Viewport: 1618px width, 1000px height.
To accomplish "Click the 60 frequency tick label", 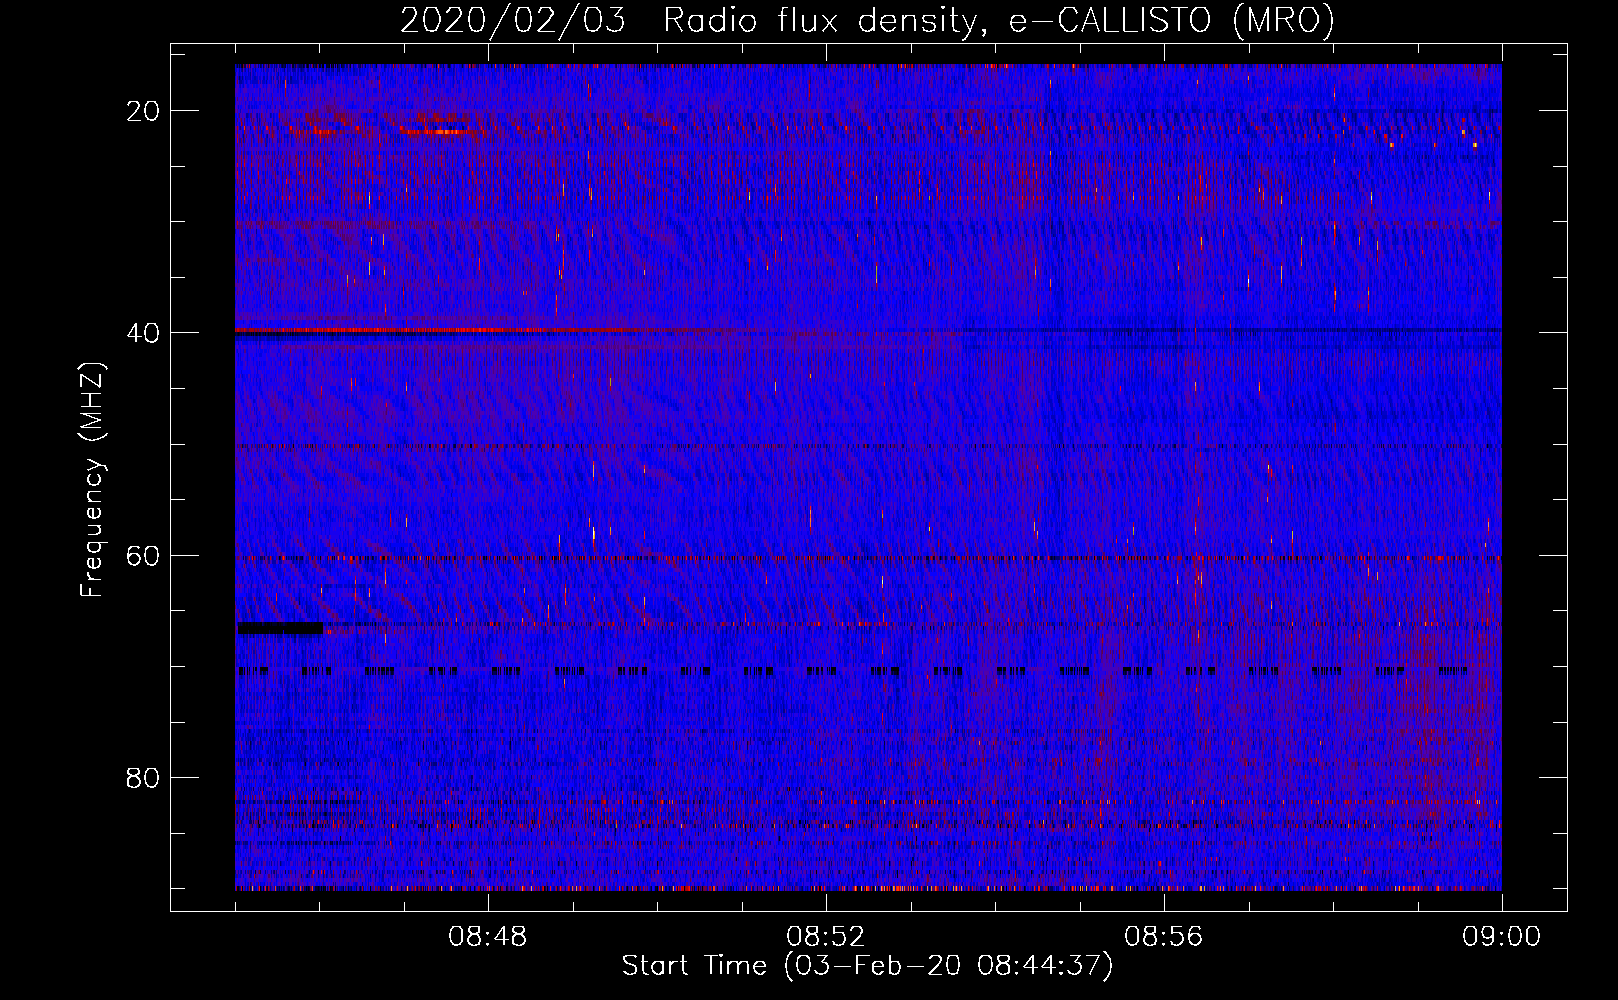I will 143,555.
